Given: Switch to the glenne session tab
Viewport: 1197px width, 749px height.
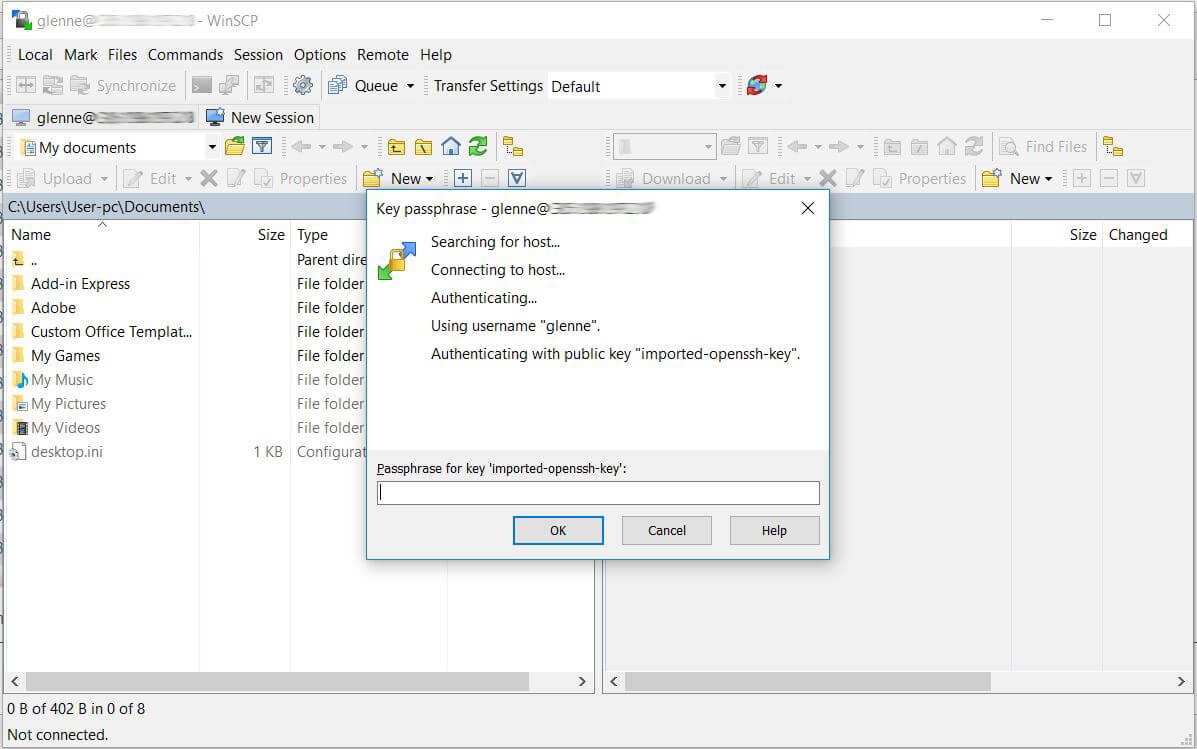Looking at the screenshot, I should [x=100, y=117].
